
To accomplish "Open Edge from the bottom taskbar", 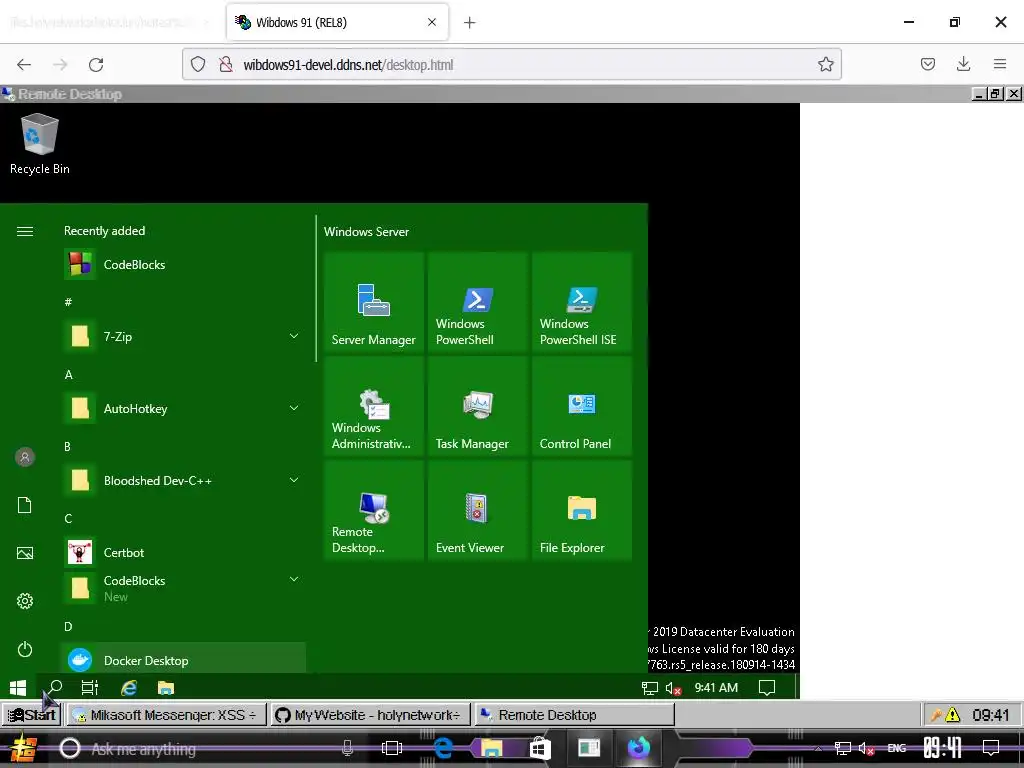I will click(x=443, y=748).
